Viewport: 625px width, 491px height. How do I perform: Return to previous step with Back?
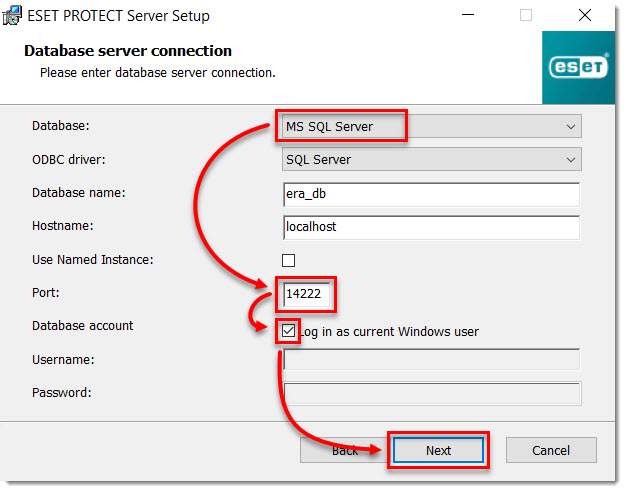click(344, 450)
